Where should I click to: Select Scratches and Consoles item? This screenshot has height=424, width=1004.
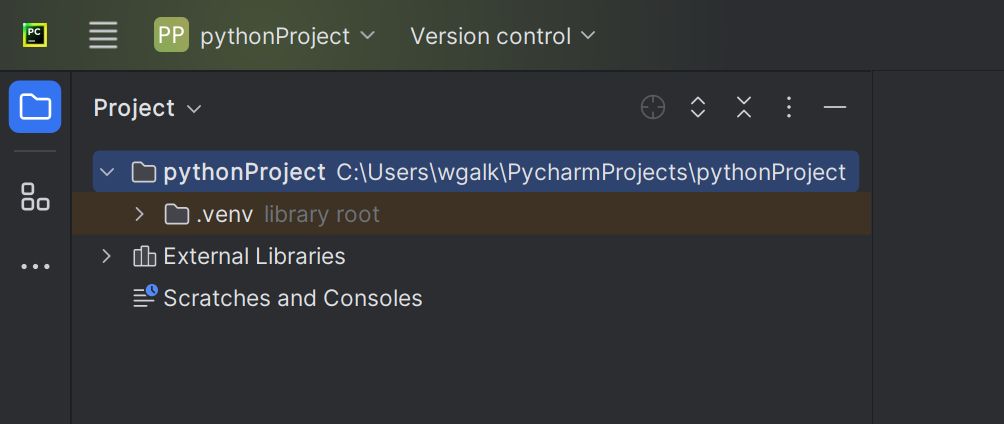point(292,298)
